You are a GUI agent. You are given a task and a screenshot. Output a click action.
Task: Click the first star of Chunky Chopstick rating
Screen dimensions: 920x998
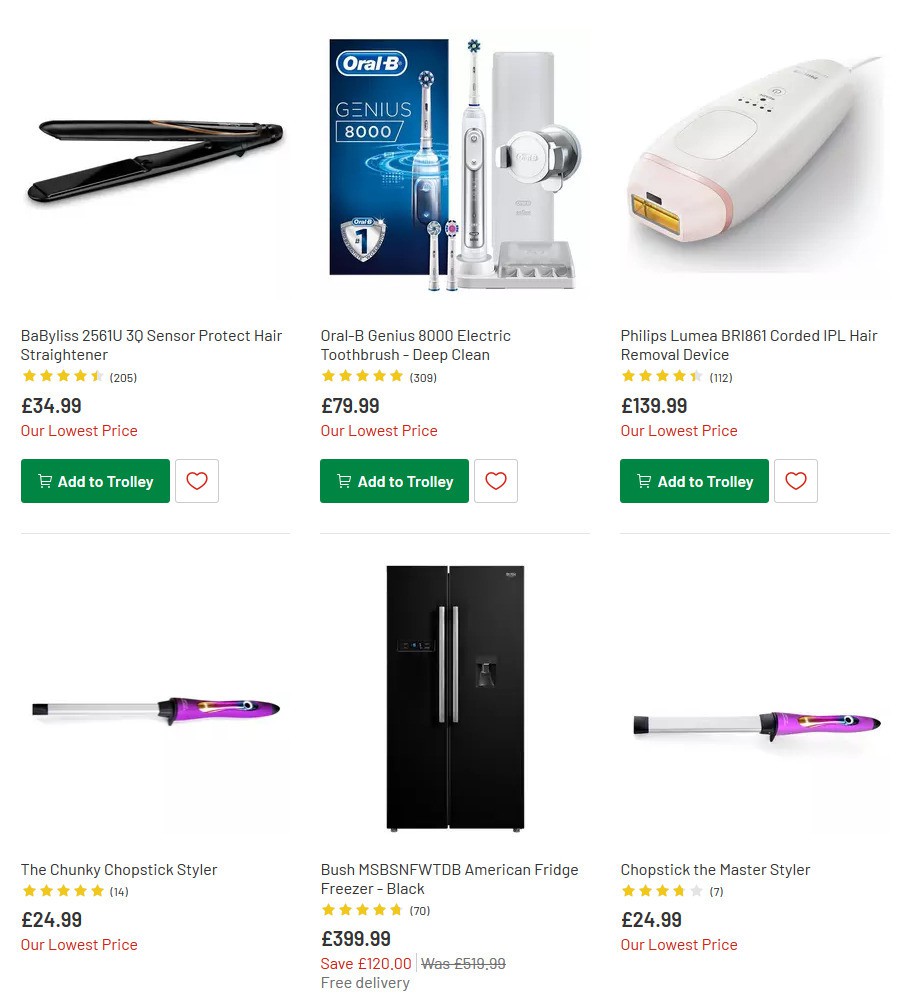28,891
